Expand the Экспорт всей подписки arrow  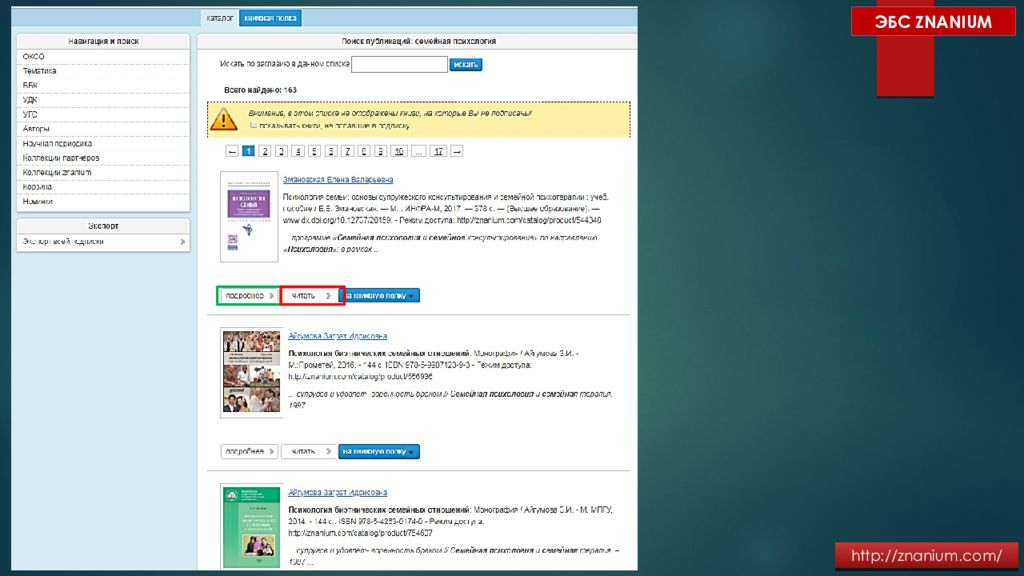(x=183, y=242)
